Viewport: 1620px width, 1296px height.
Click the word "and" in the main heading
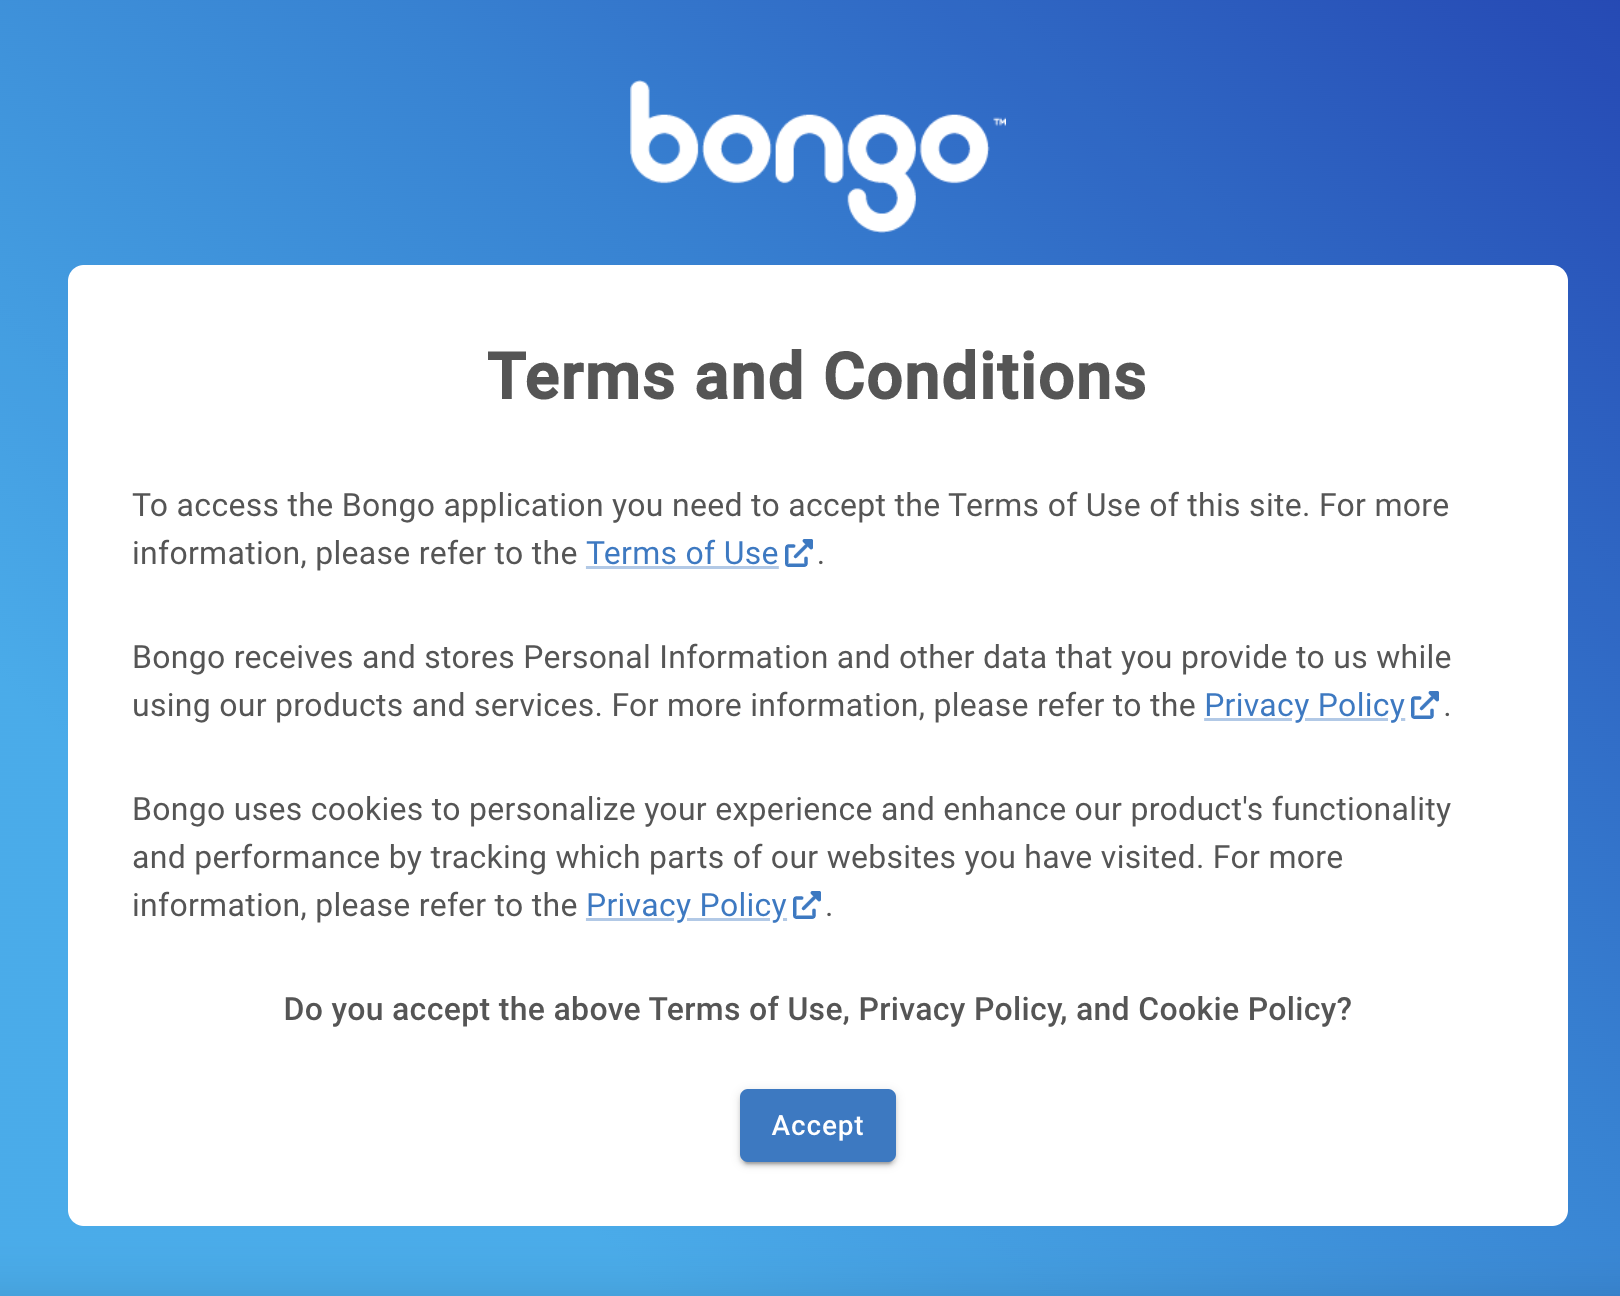tap(749, 377)
